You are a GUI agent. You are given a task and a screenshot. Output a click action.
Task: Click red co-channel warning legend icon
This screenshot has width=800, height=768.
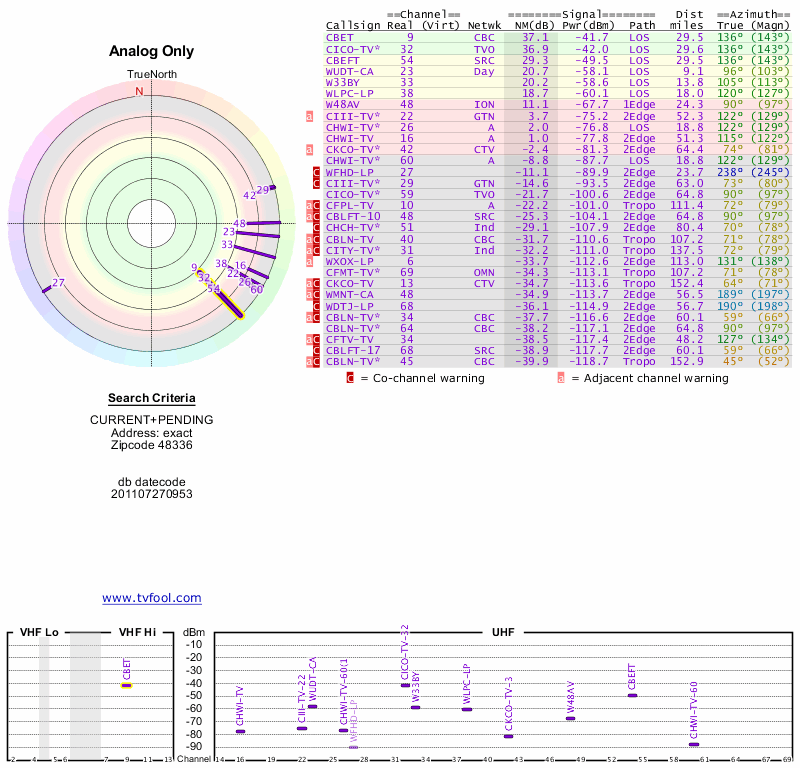pyautogui.click(x=350, y=378)
